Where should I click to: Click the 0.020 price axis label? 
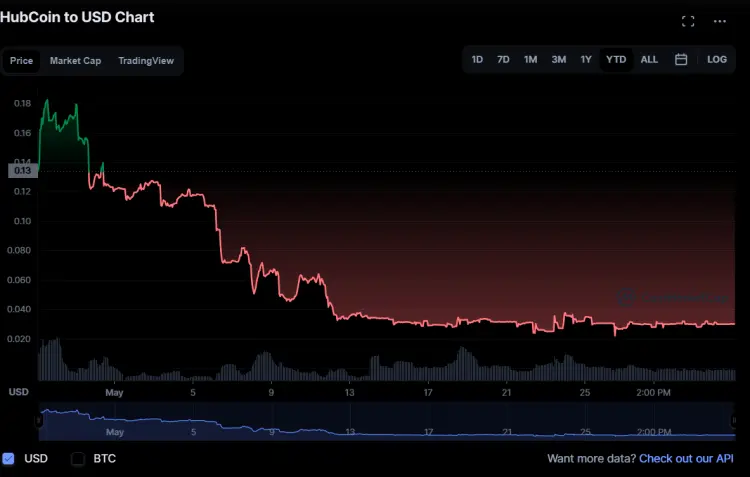tap(19, 339)
